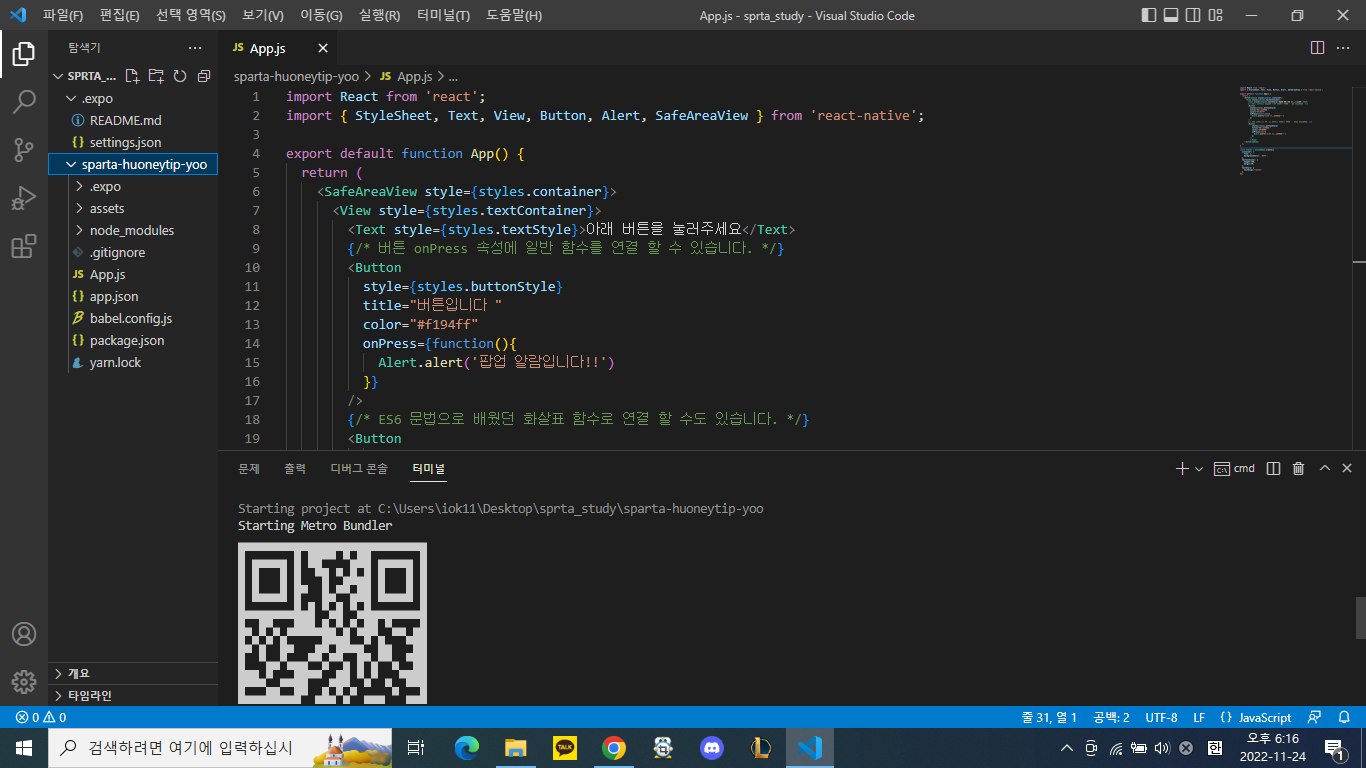This screenshot has height=768, width=1366.
Task: Click the errors and warnings count in status bar
Action: (x=41, y=717)
